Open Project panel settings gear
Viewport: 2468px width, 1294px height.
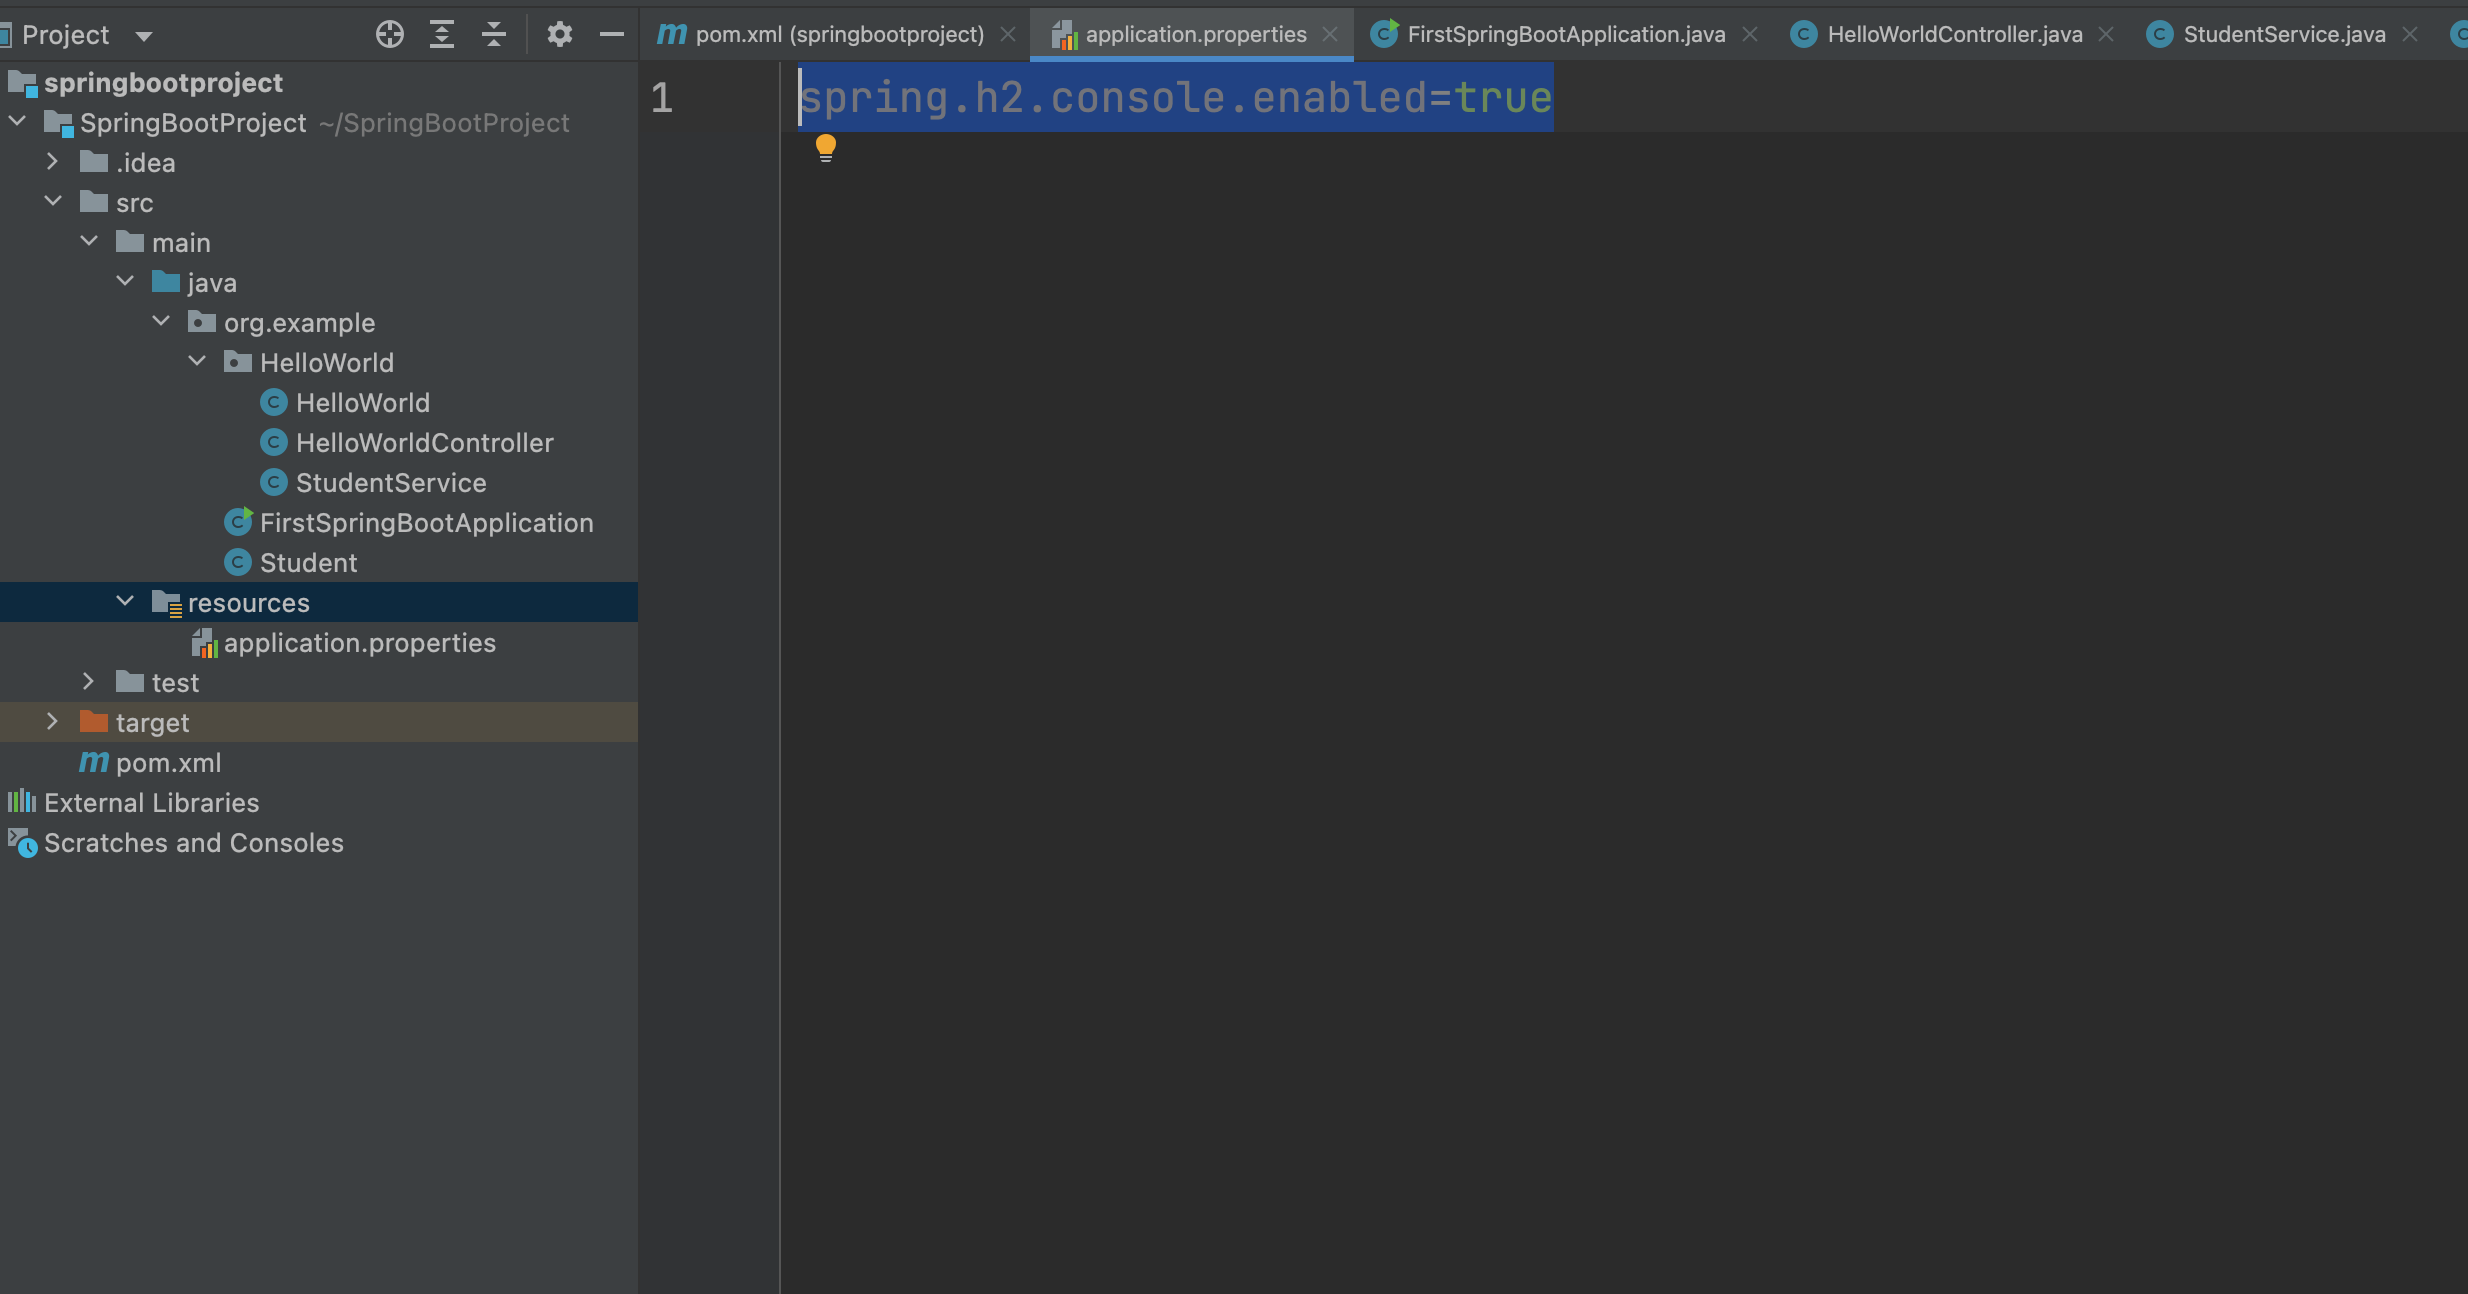click(560, 35)
